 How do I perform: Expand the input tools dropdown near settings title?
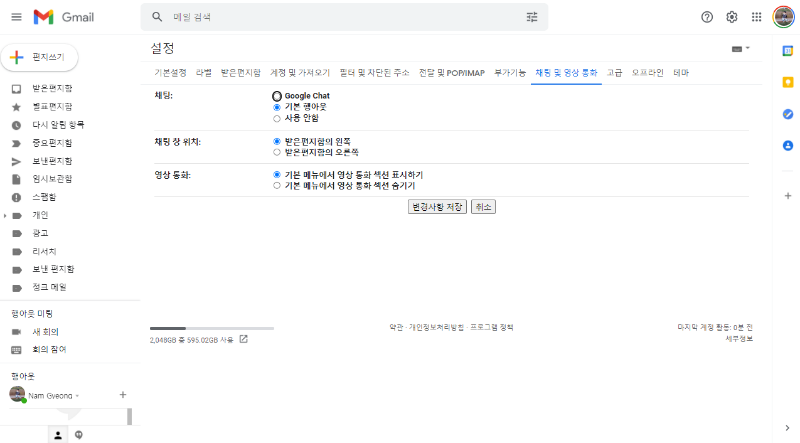pos(741,48)
